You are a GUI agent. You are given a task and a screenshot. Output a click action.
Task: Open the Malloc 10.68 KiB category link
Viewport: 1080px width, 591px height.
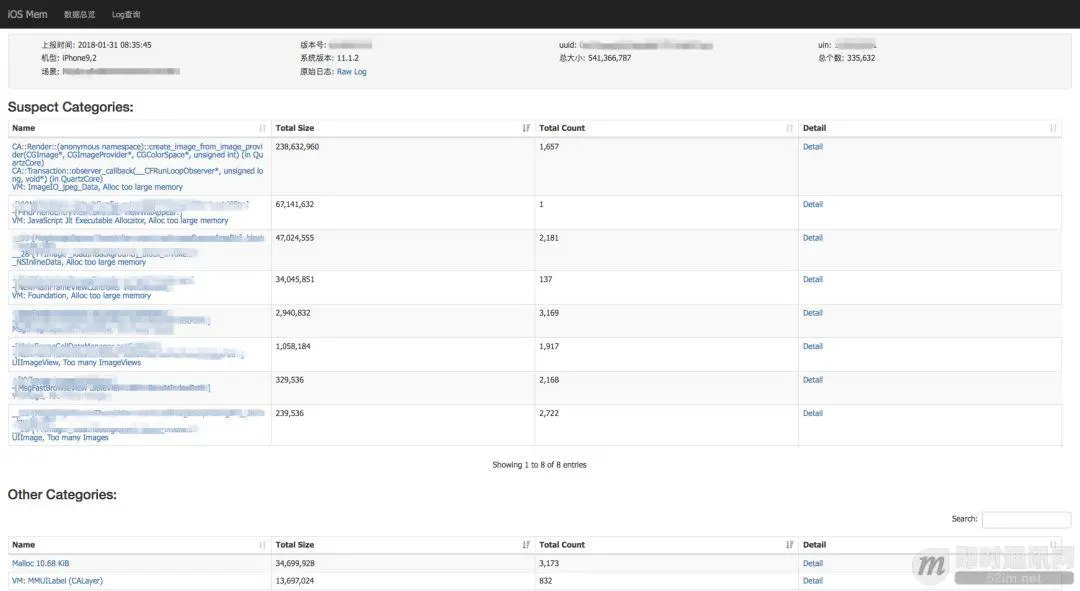click(41, 563)
